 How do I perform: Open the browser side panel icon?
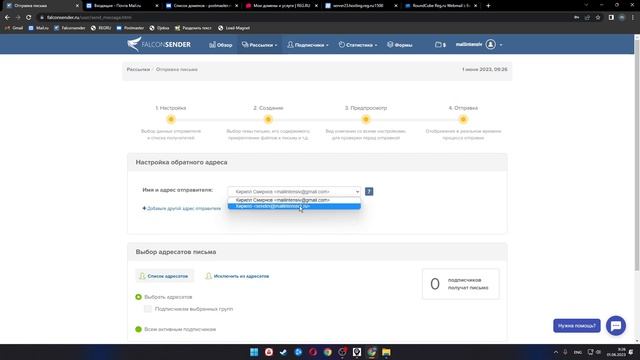pos(611,18)
